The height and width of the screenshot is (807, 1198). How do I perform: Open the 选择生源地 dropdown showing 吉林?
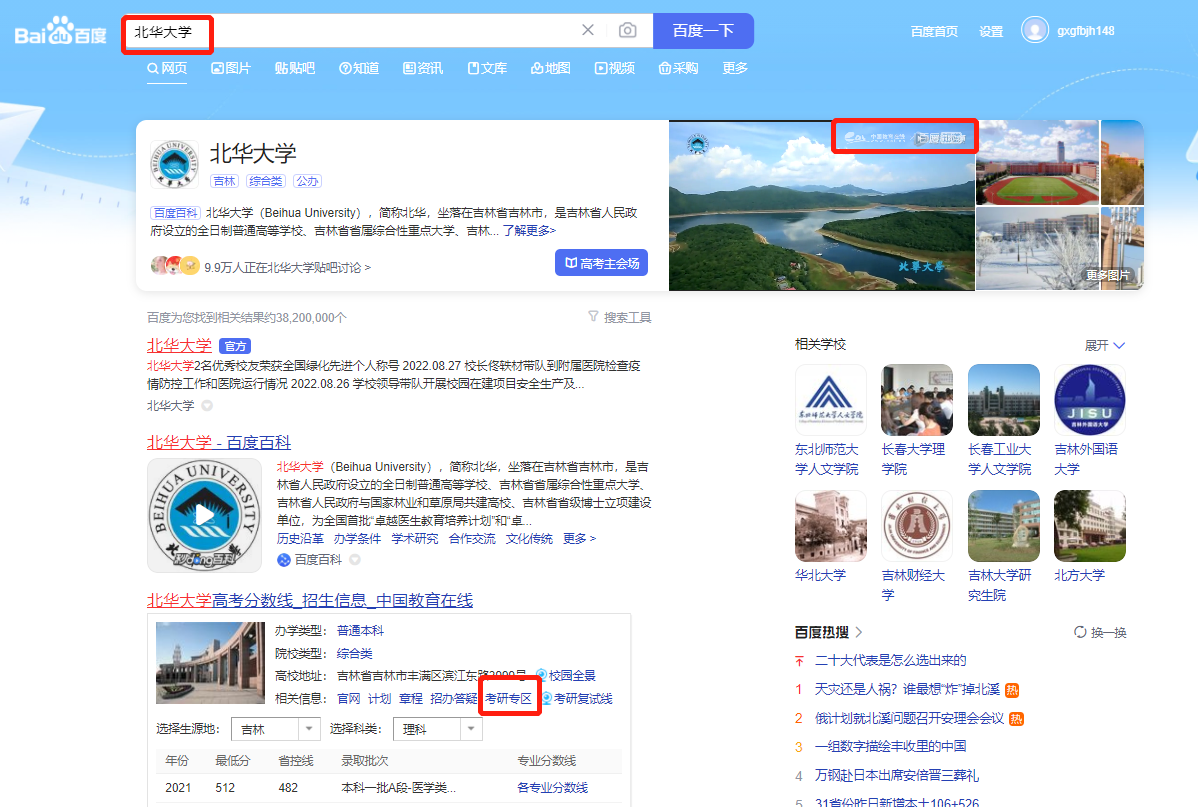pos(275,729)
